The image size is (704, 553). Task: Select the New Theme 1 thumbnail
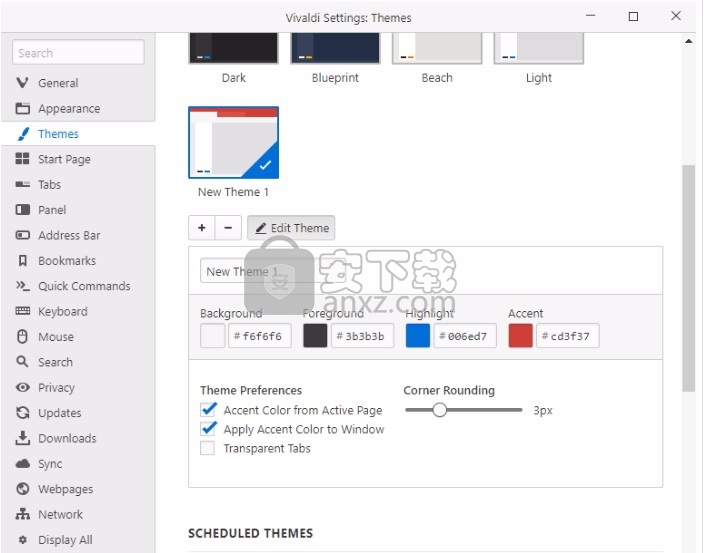click(233, 142)
